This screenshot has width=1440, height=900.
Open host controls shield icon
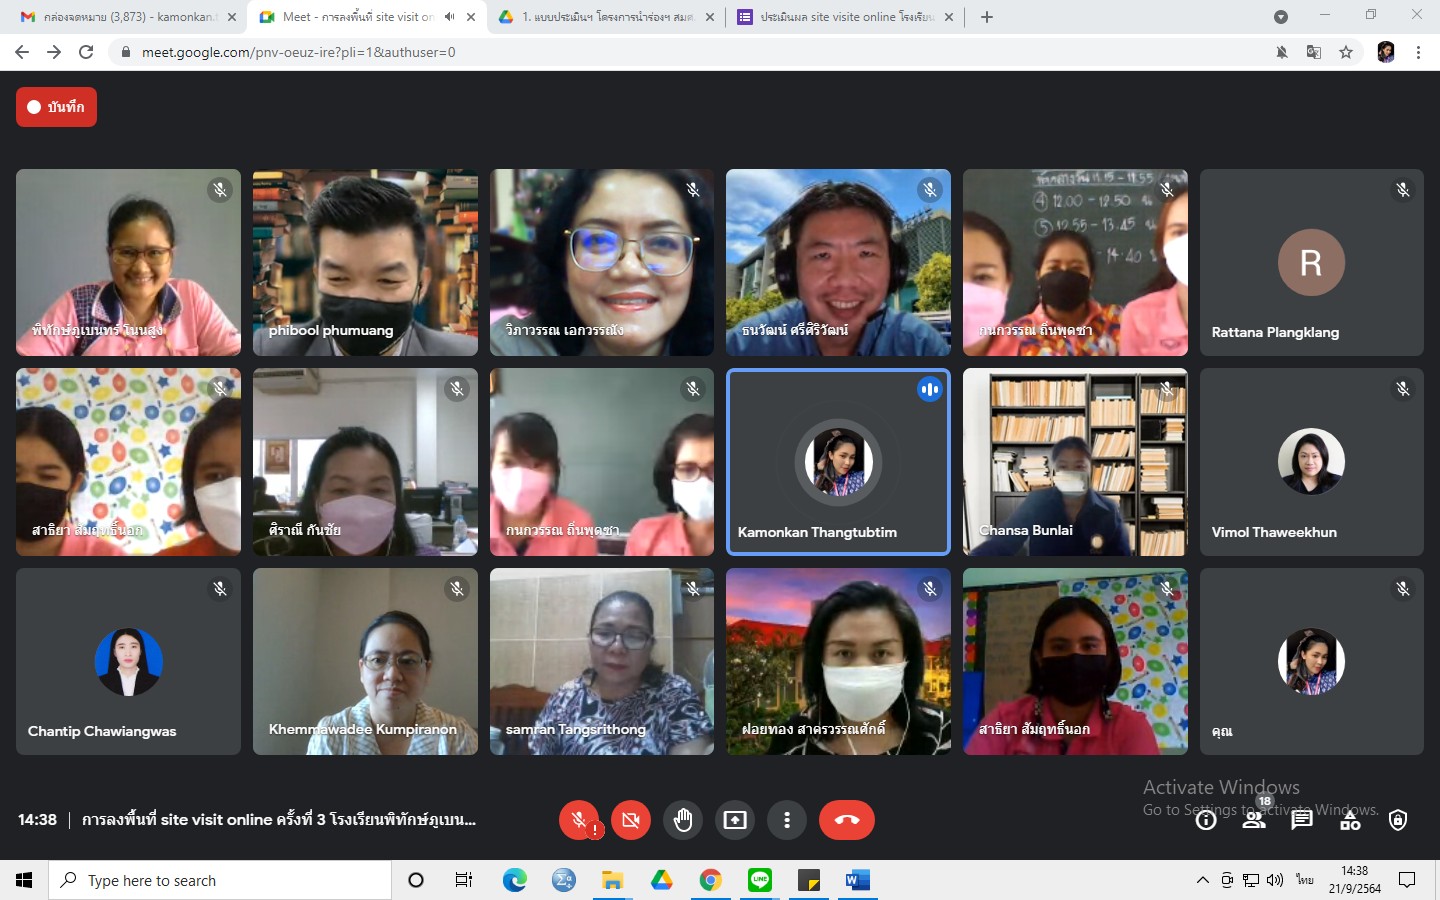click(x=1398, y=820)
